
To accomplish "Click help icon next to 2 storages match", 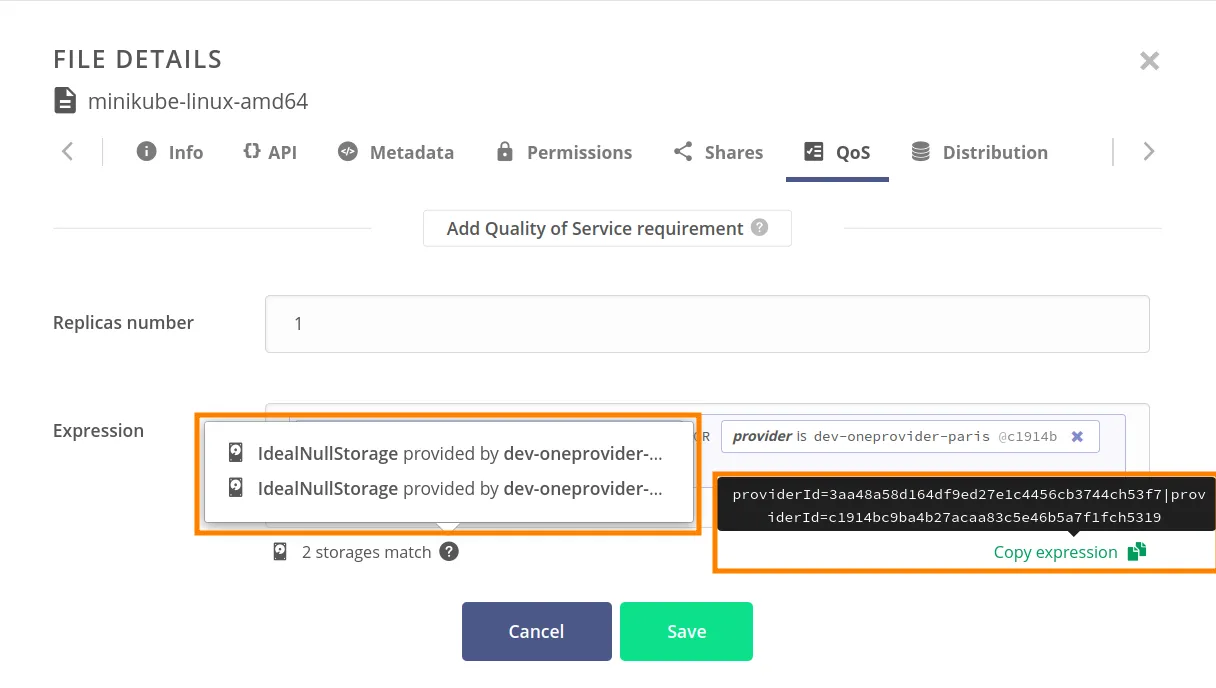I will (x=449, y=552).
